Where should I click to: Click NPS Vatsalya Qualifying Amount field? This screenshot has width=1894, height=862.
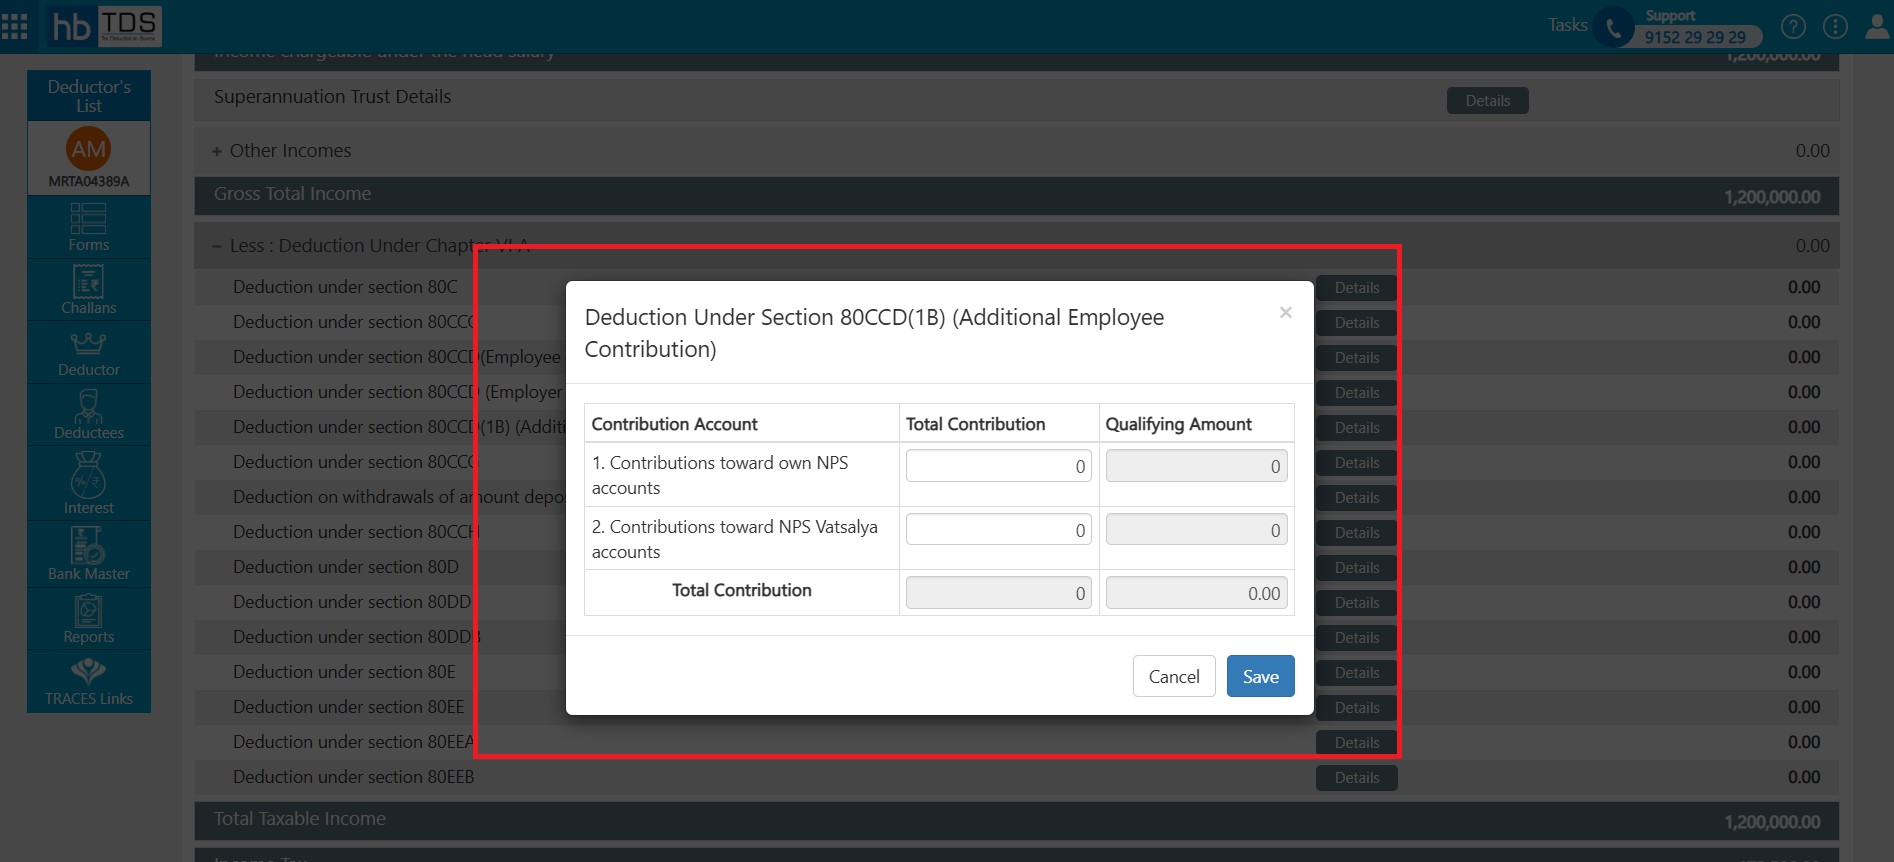1196,530
